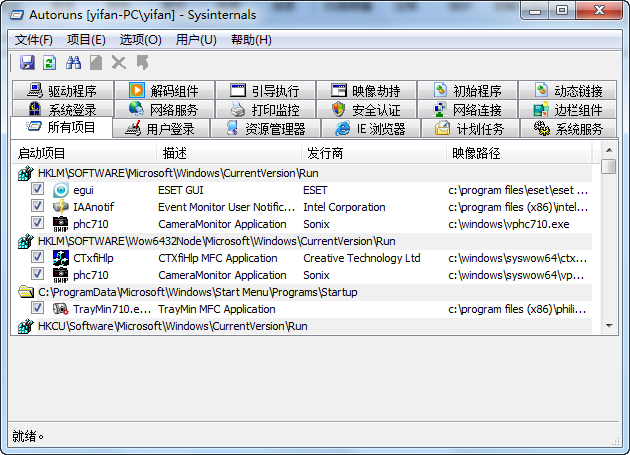
Task: Disable the TrayMin710 startup checkbox
Action: click(x=37, y=308)
